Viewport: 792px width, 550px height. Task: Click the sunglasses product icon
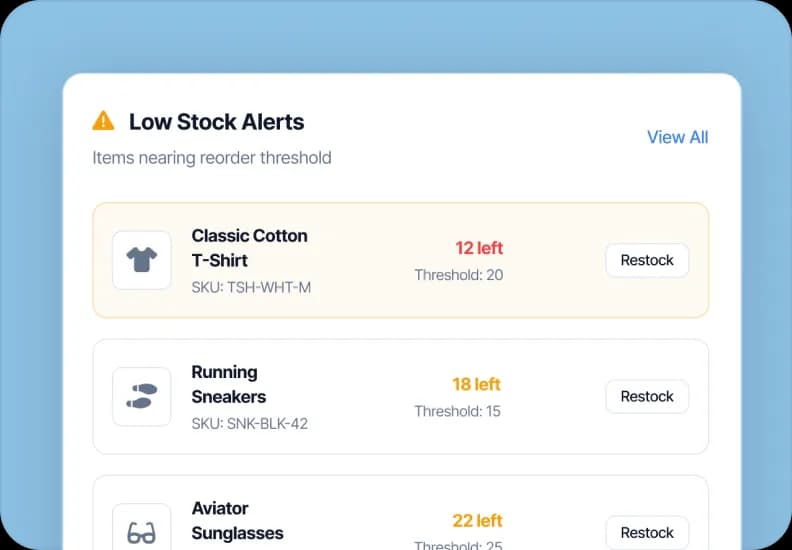click(x=142, y=532)
